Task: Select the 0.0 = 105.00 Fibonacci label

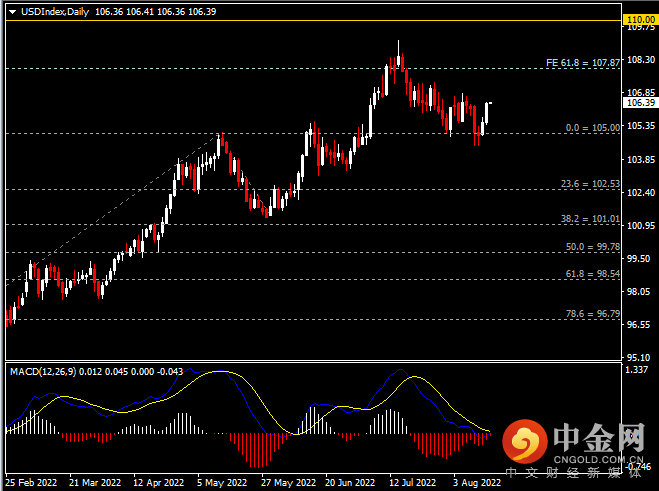Action: (593, 127)
